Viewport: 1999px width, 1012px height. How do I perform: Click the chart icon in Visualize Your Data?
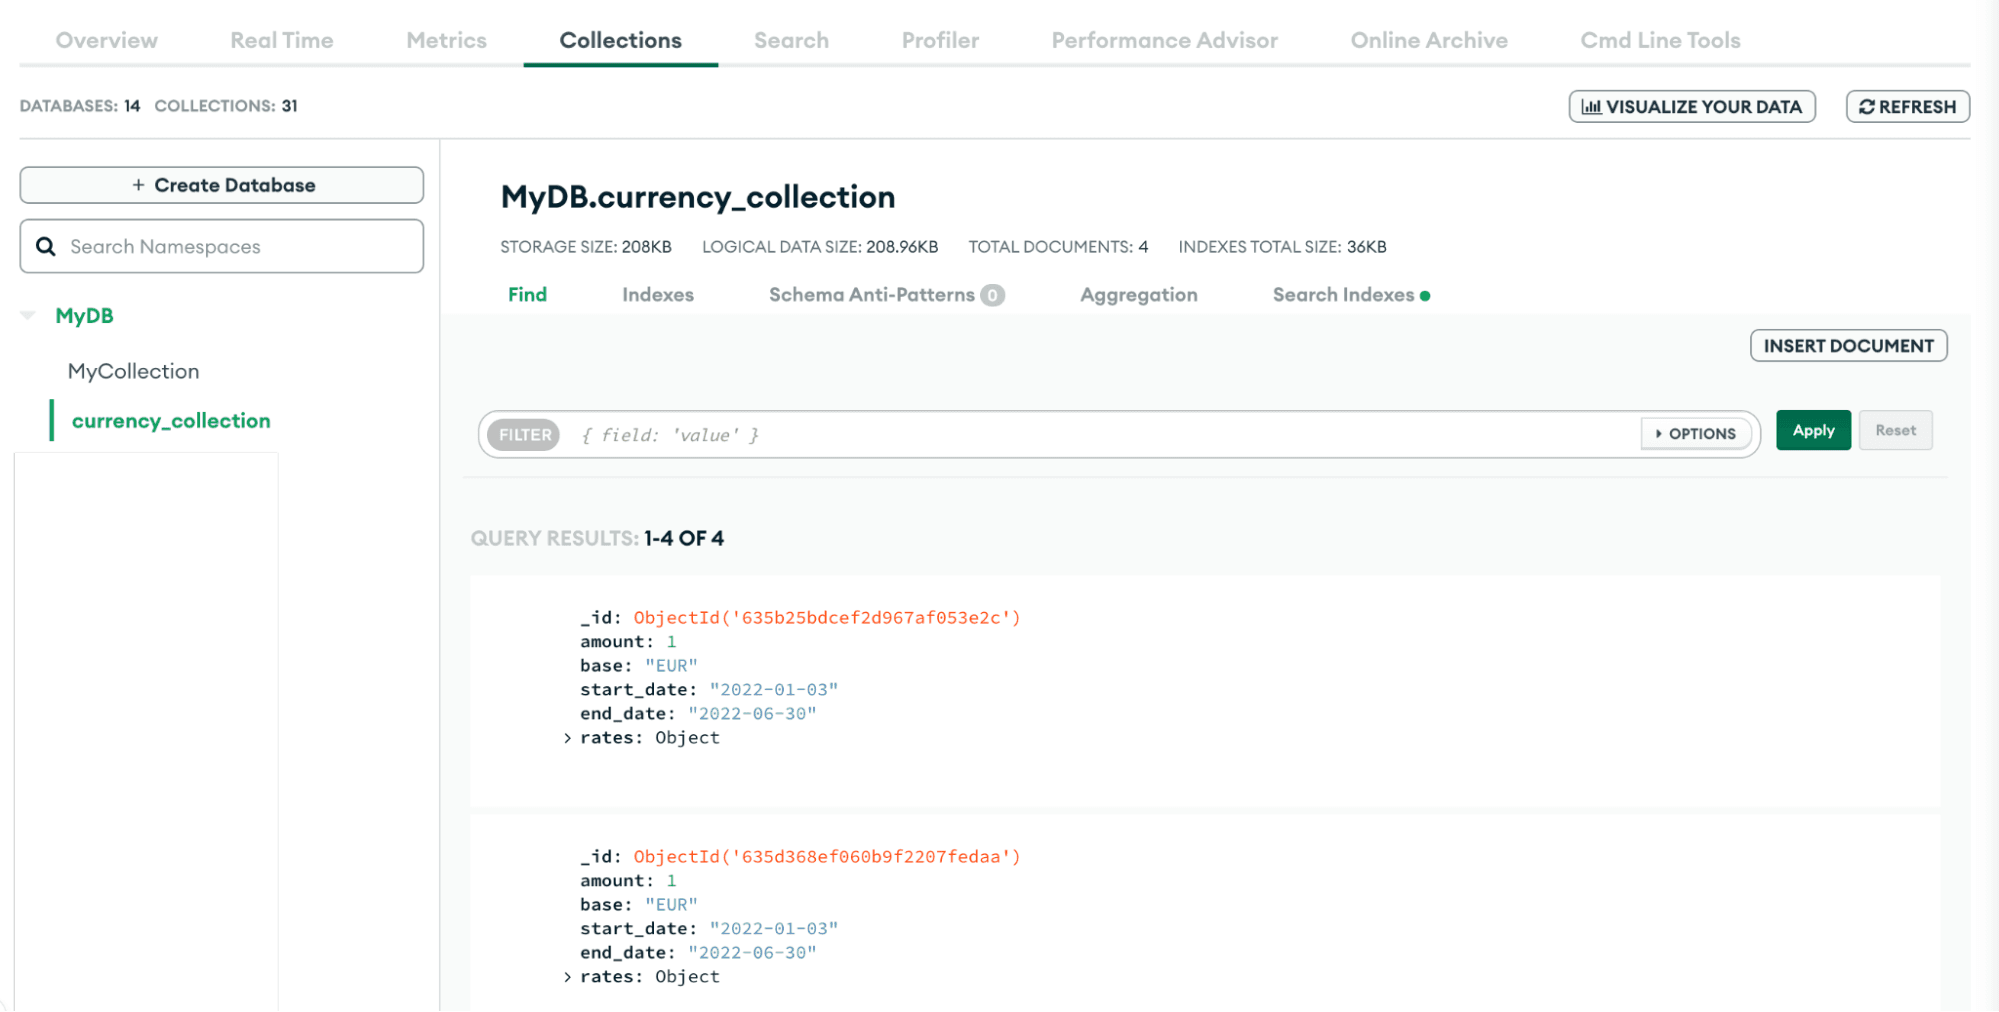pyautogui.click(x=1591, y=107)
